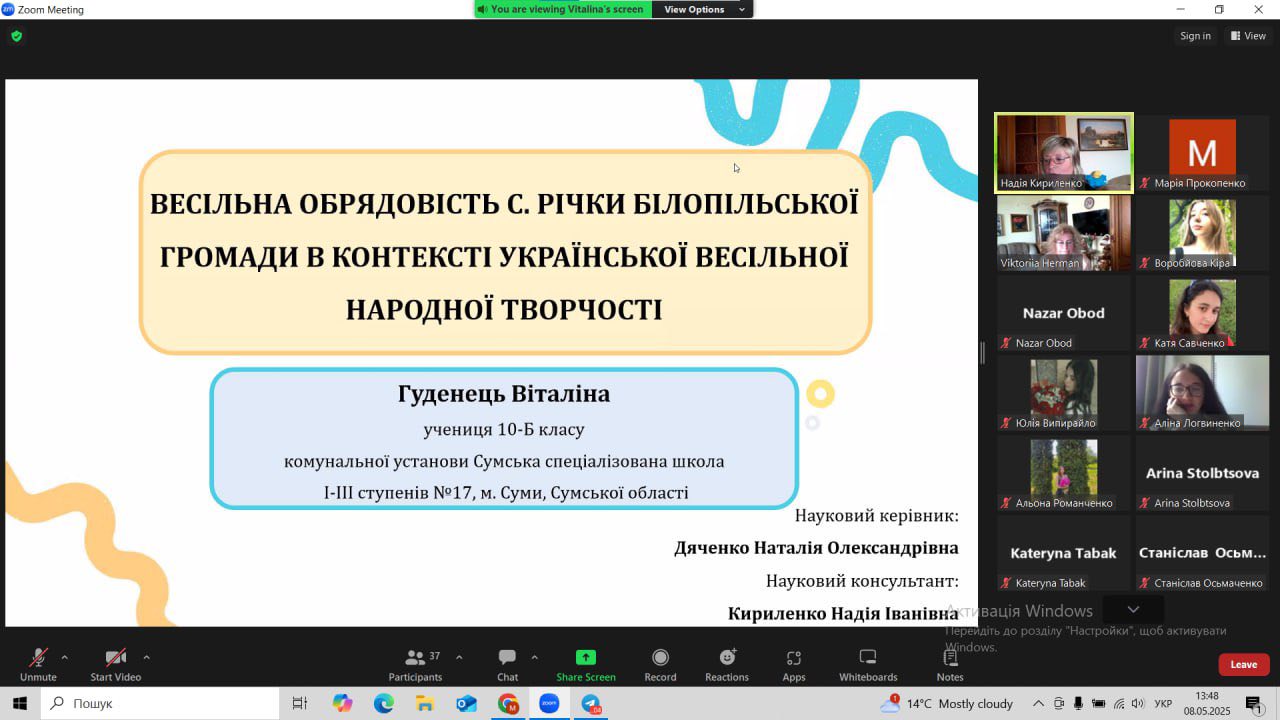Screen dimensions: 1280x720
Task: Select Марія Прокопенко's participant tile
Action: point(1202,152)
